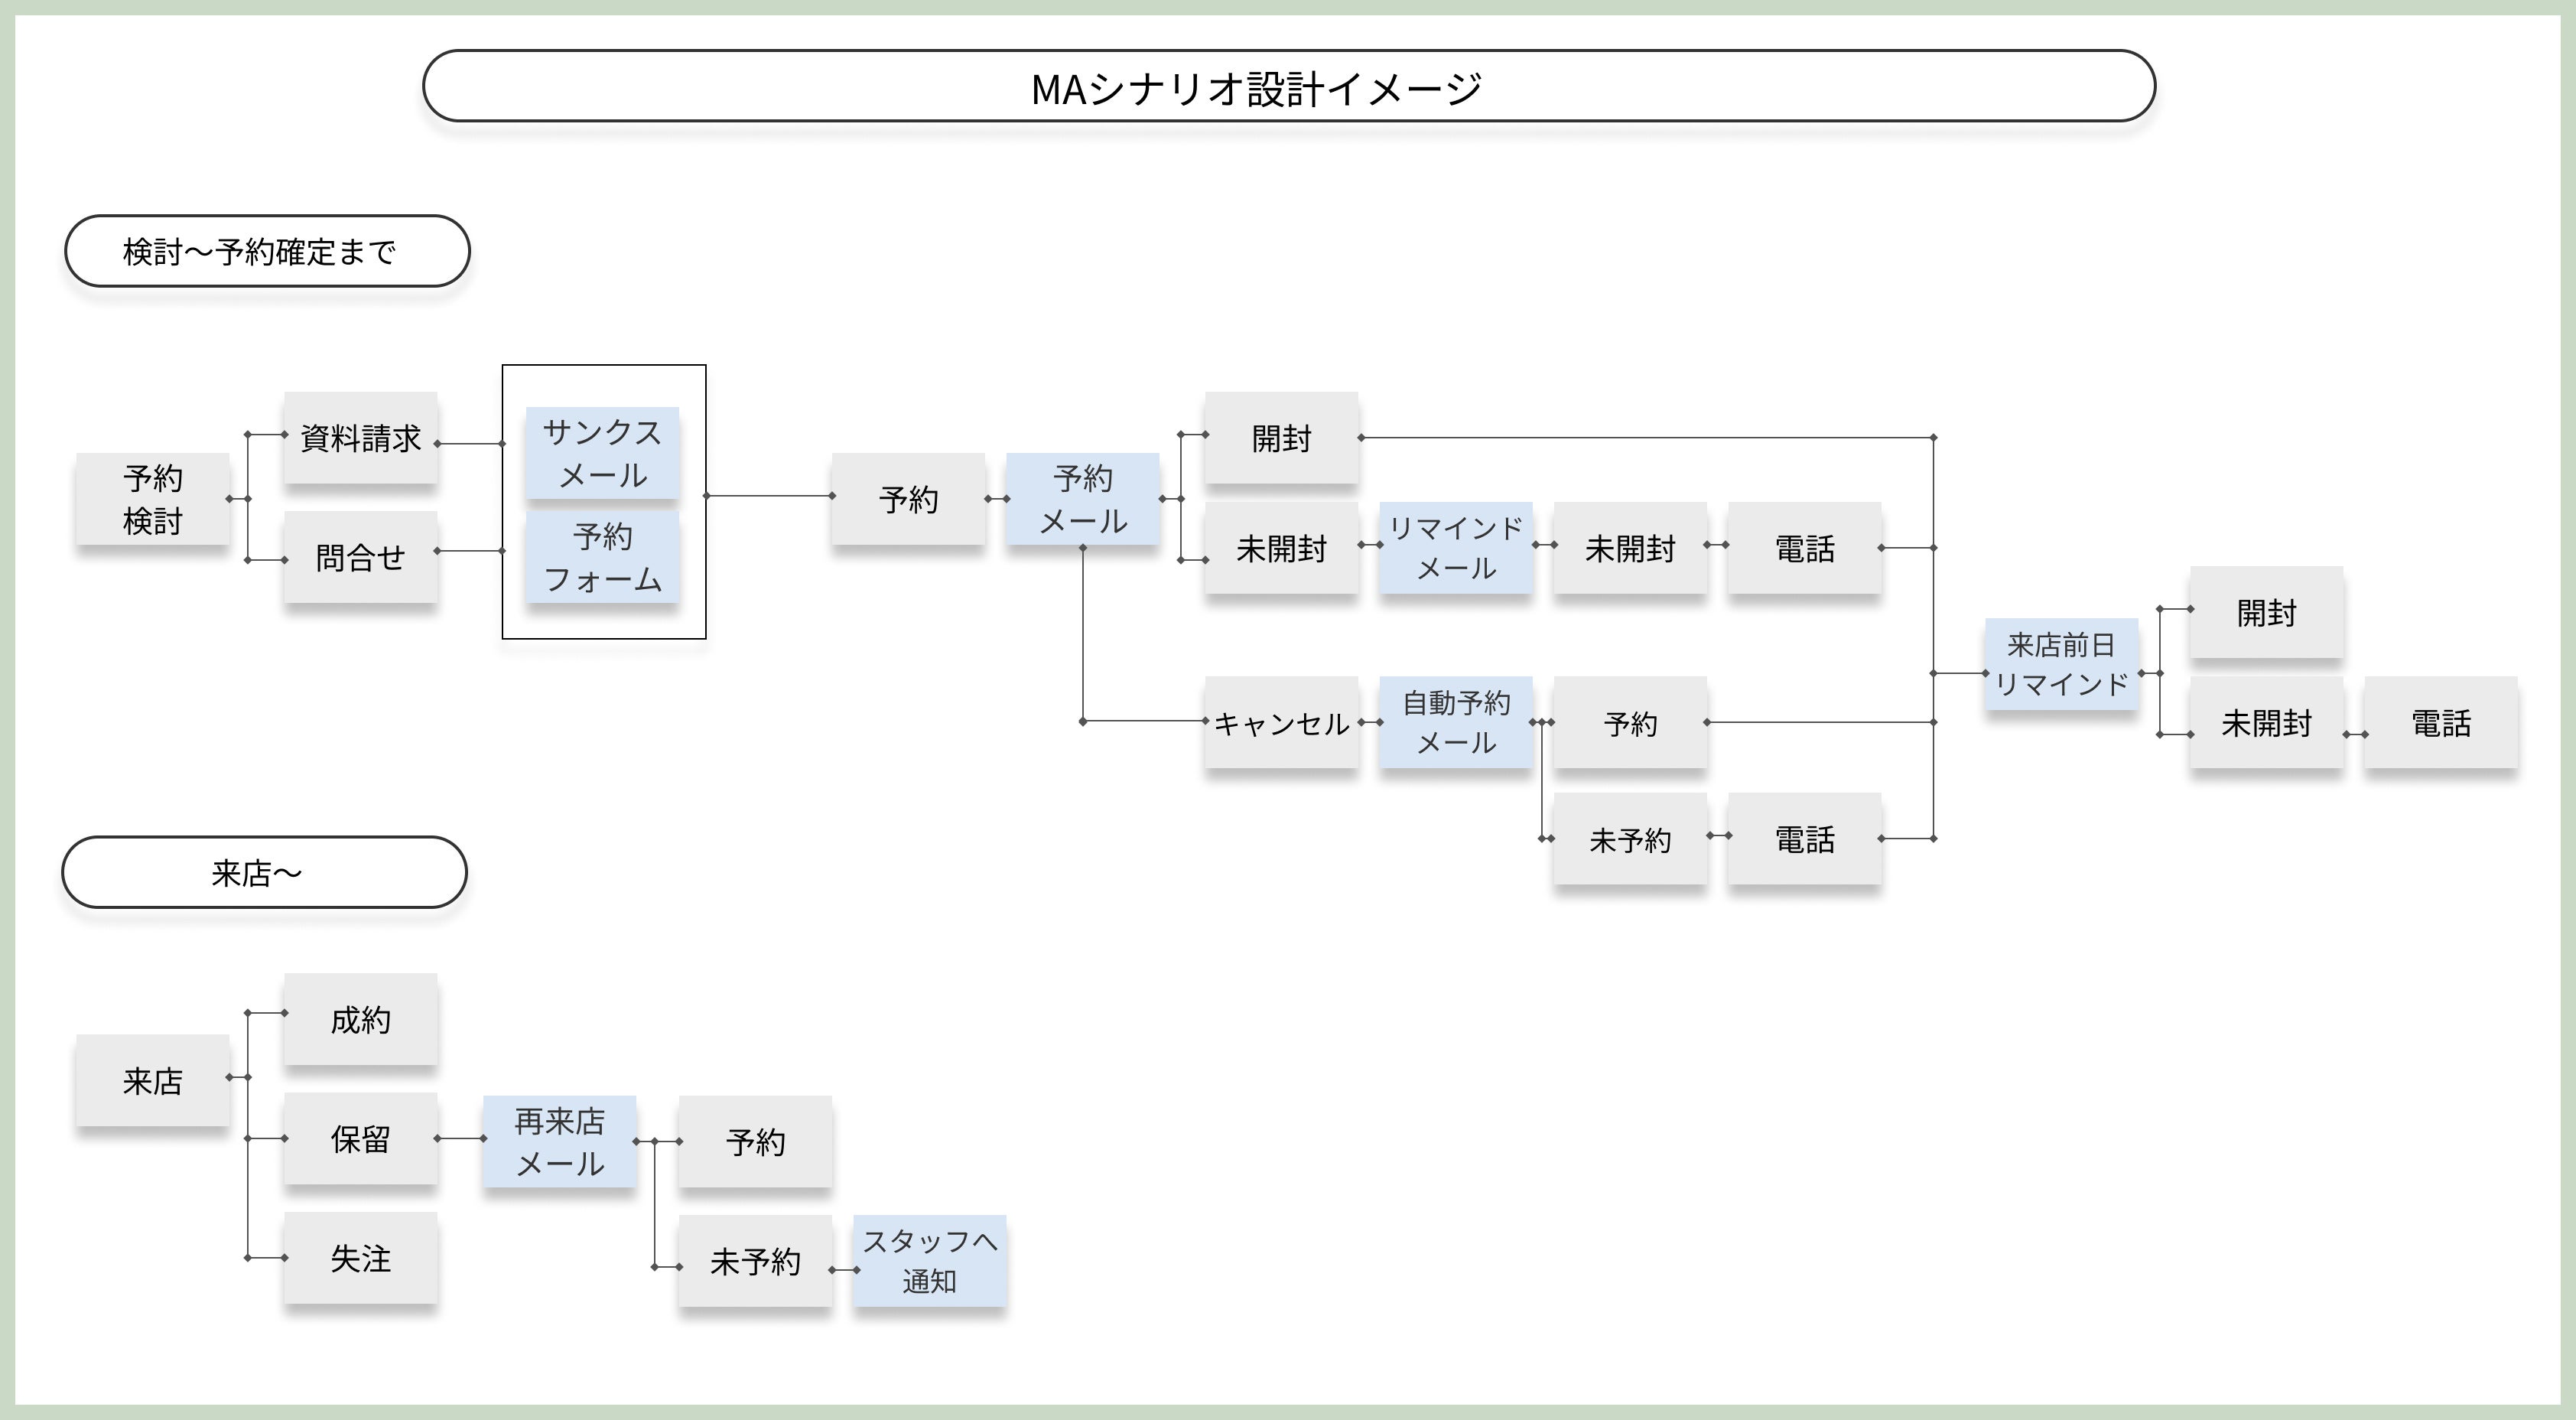This screenshot has width=2576, height=1420.
Task: Select the 資料請求 box
Action: (360, 438)
